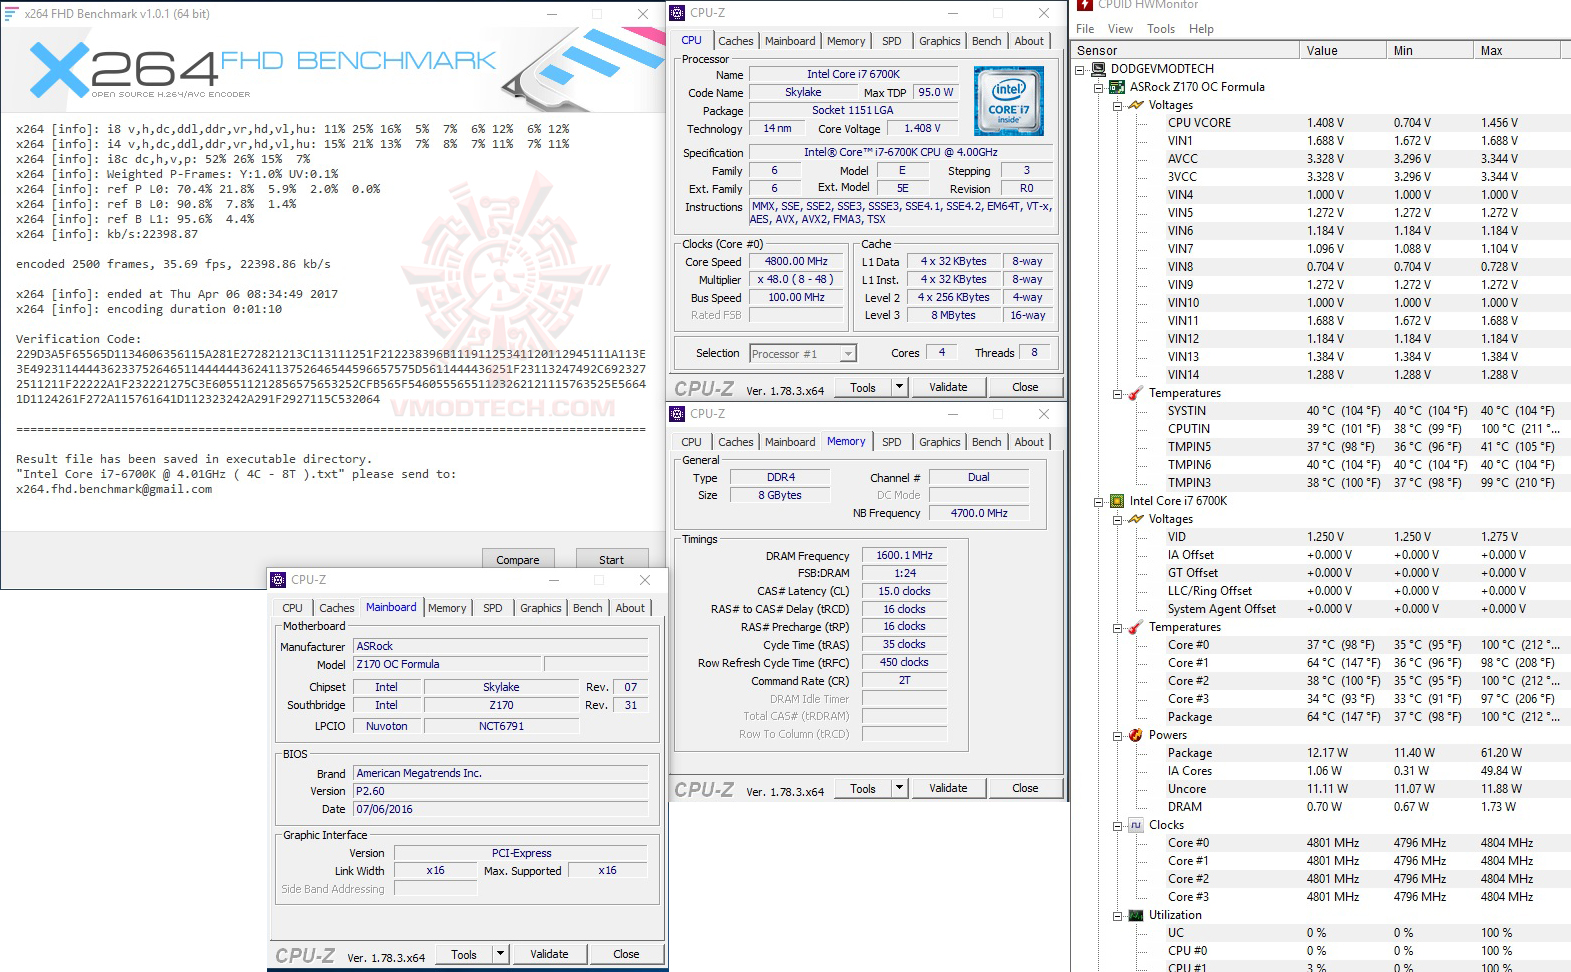Click the Utilization icon in HWMonitor tree
The image size is (1571, 972).
point(1136,915)
